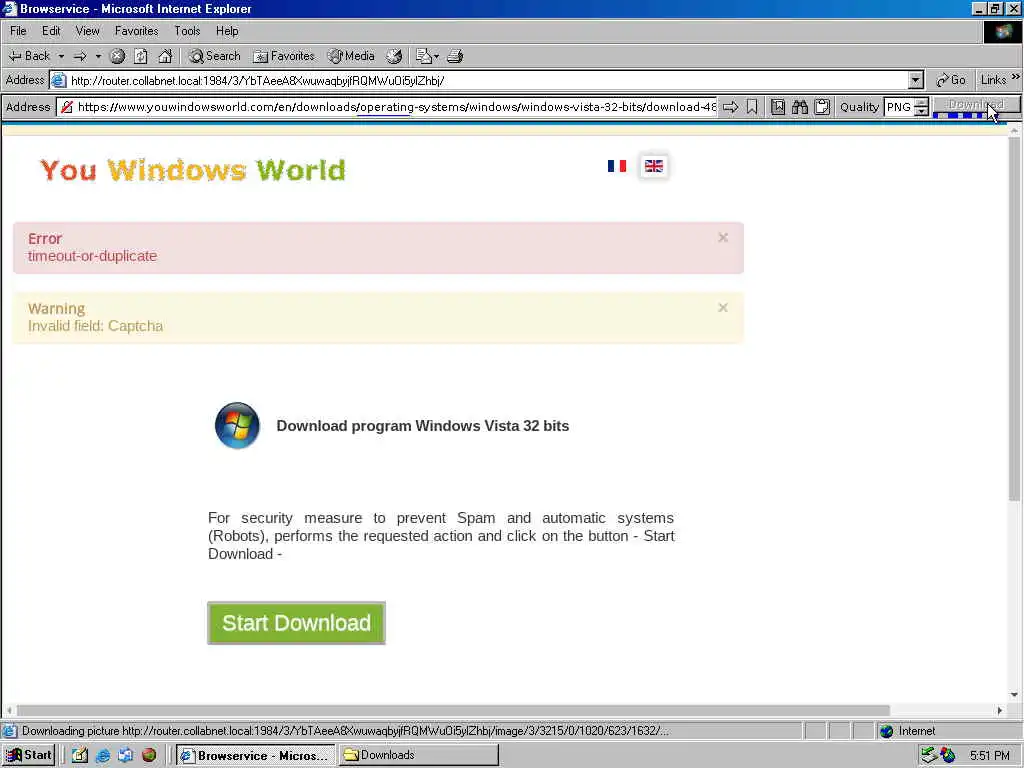Go to the Home page icon
This screenshot has height=768, width=1024.
(x=165, y=56)
